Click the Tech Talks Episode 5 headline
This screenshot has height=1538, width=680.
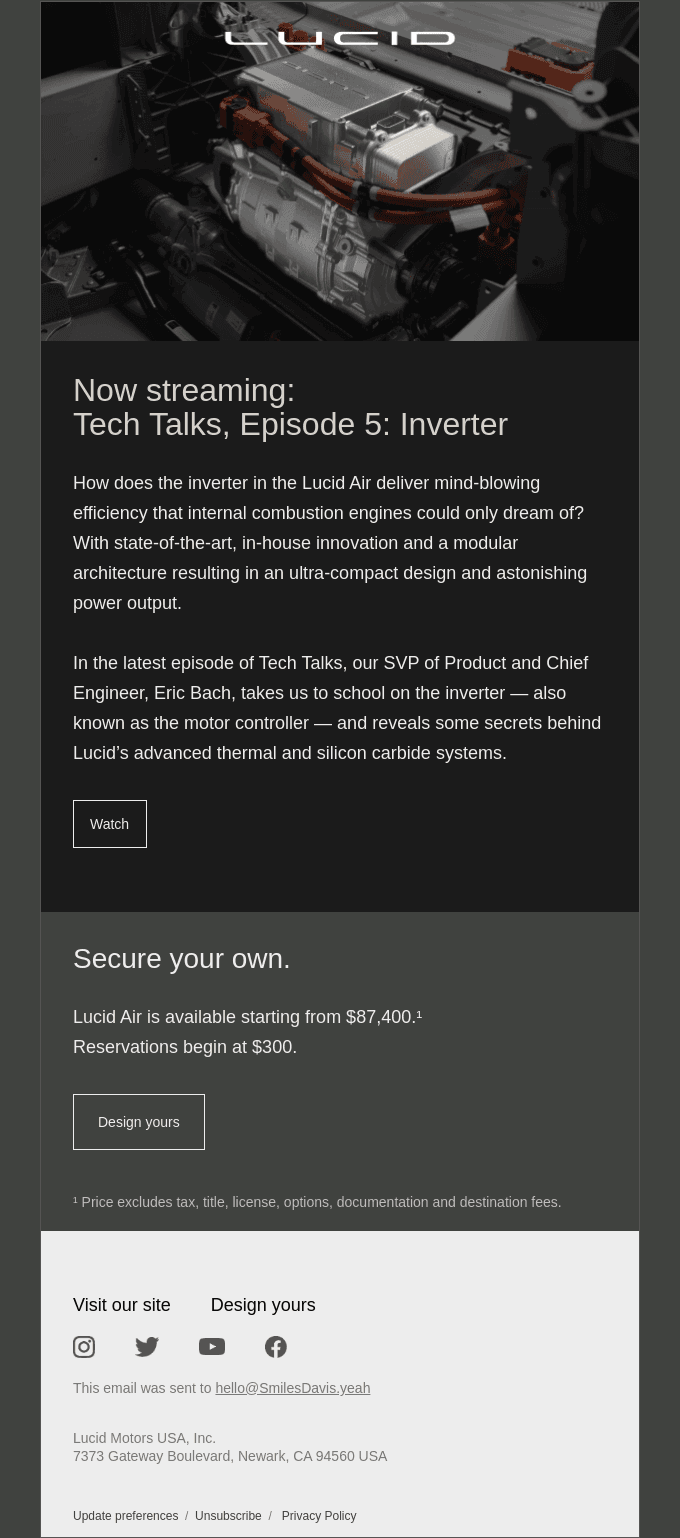[x=290, y=407]
